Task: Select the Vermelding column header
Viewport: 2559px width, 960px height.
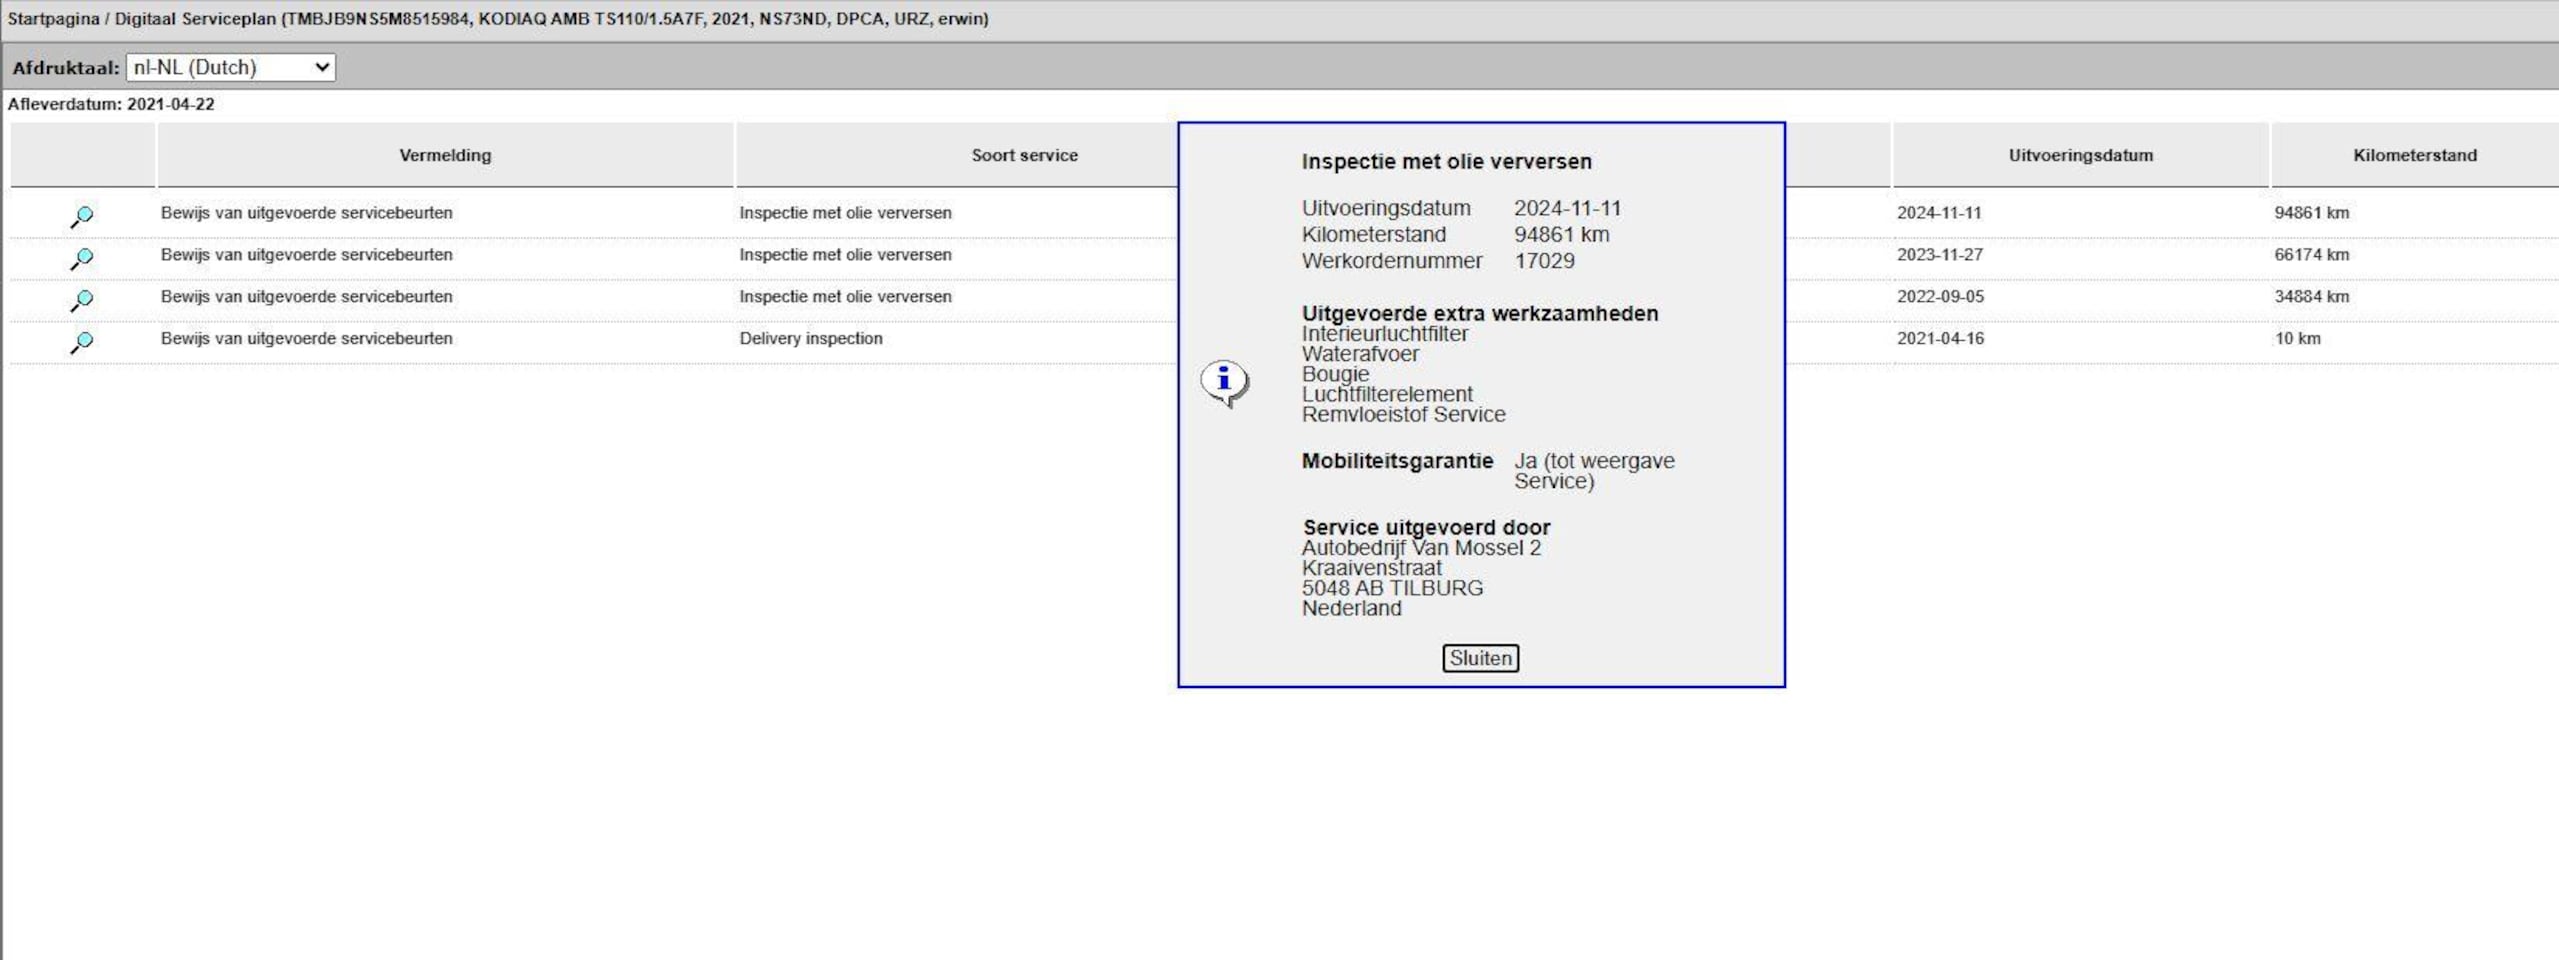Action: (x=445, y=155)
